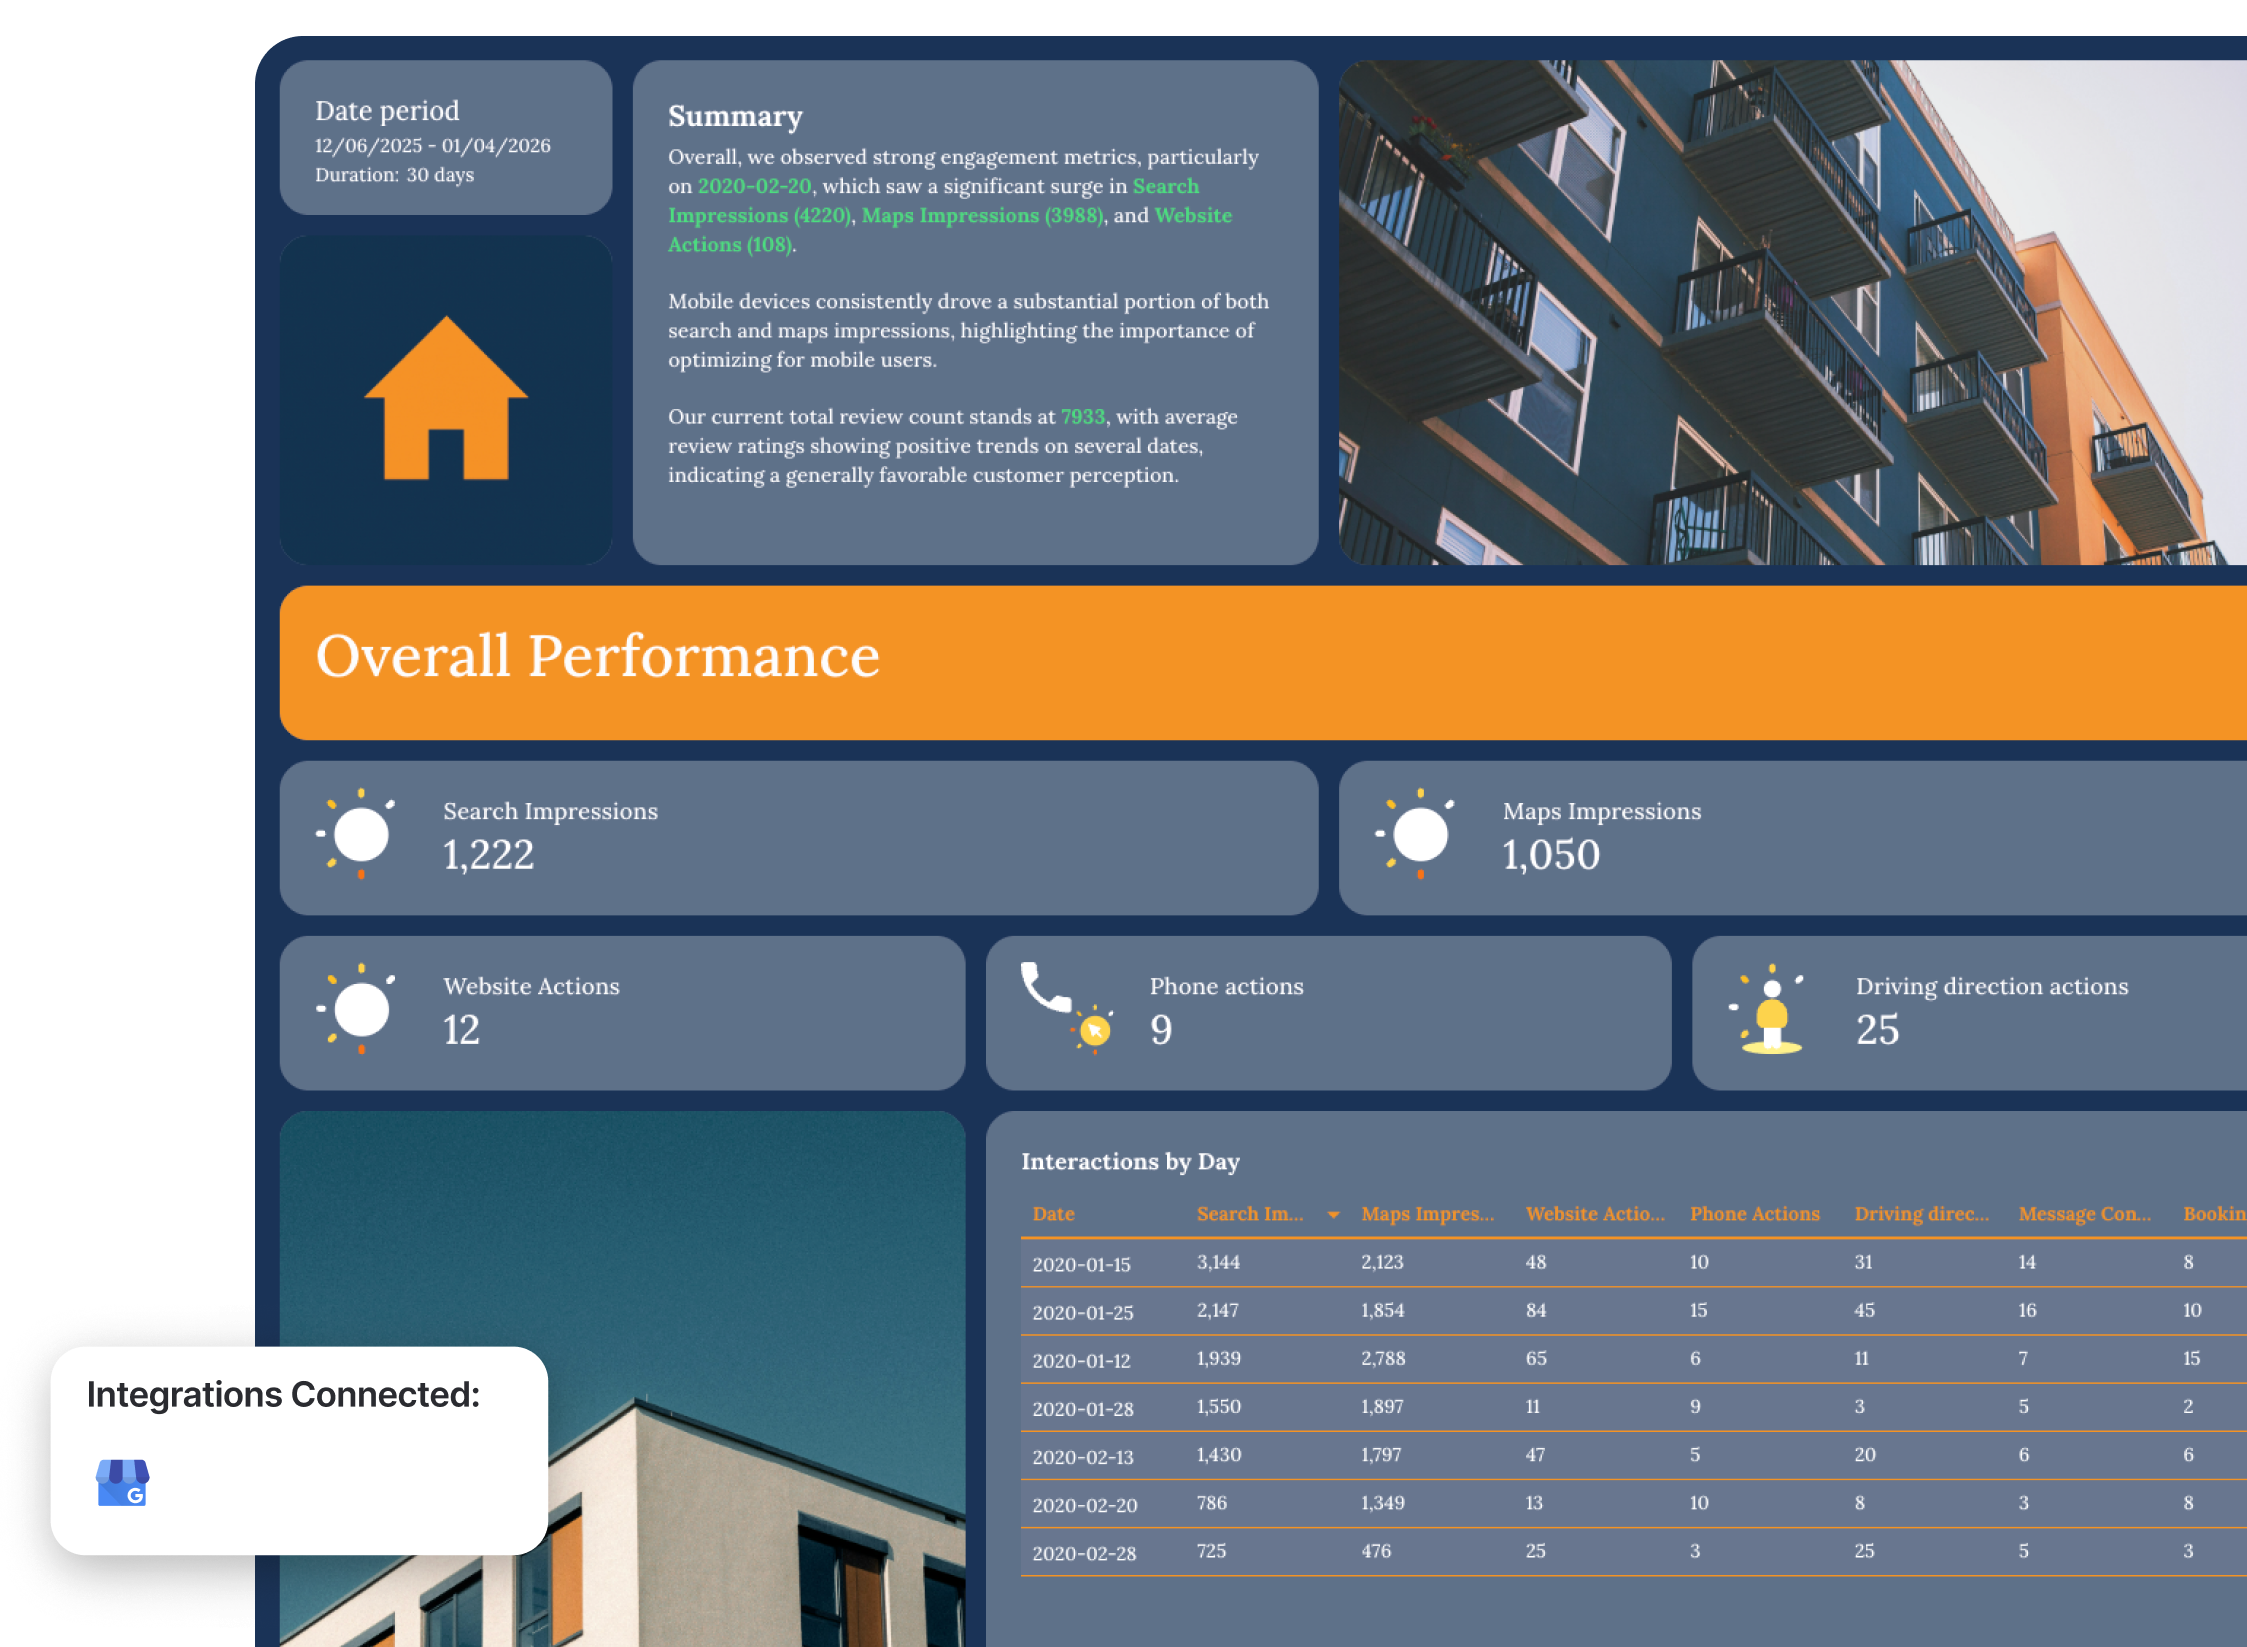Click the Interactions by Day heading

point(1130,1161)
